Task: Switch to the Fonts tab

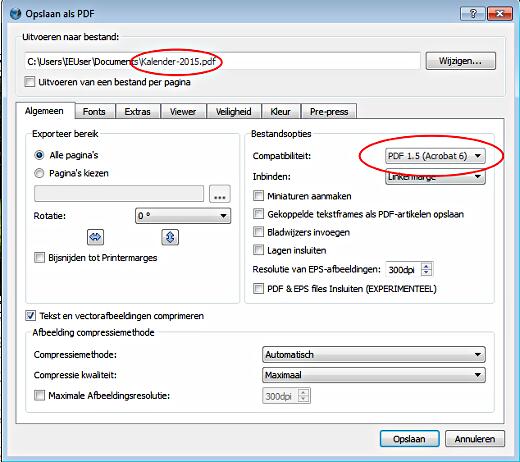Action: pos(94,112)
